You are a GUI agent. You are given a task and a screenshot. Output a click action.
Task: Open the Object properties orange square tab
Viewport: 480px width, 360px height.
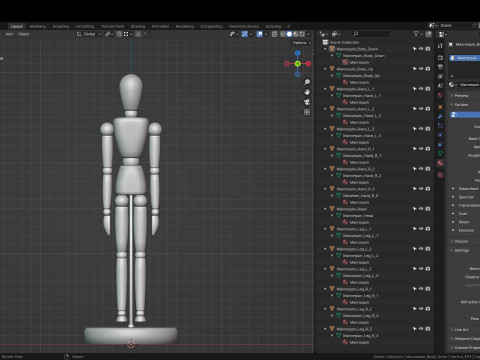440,107
